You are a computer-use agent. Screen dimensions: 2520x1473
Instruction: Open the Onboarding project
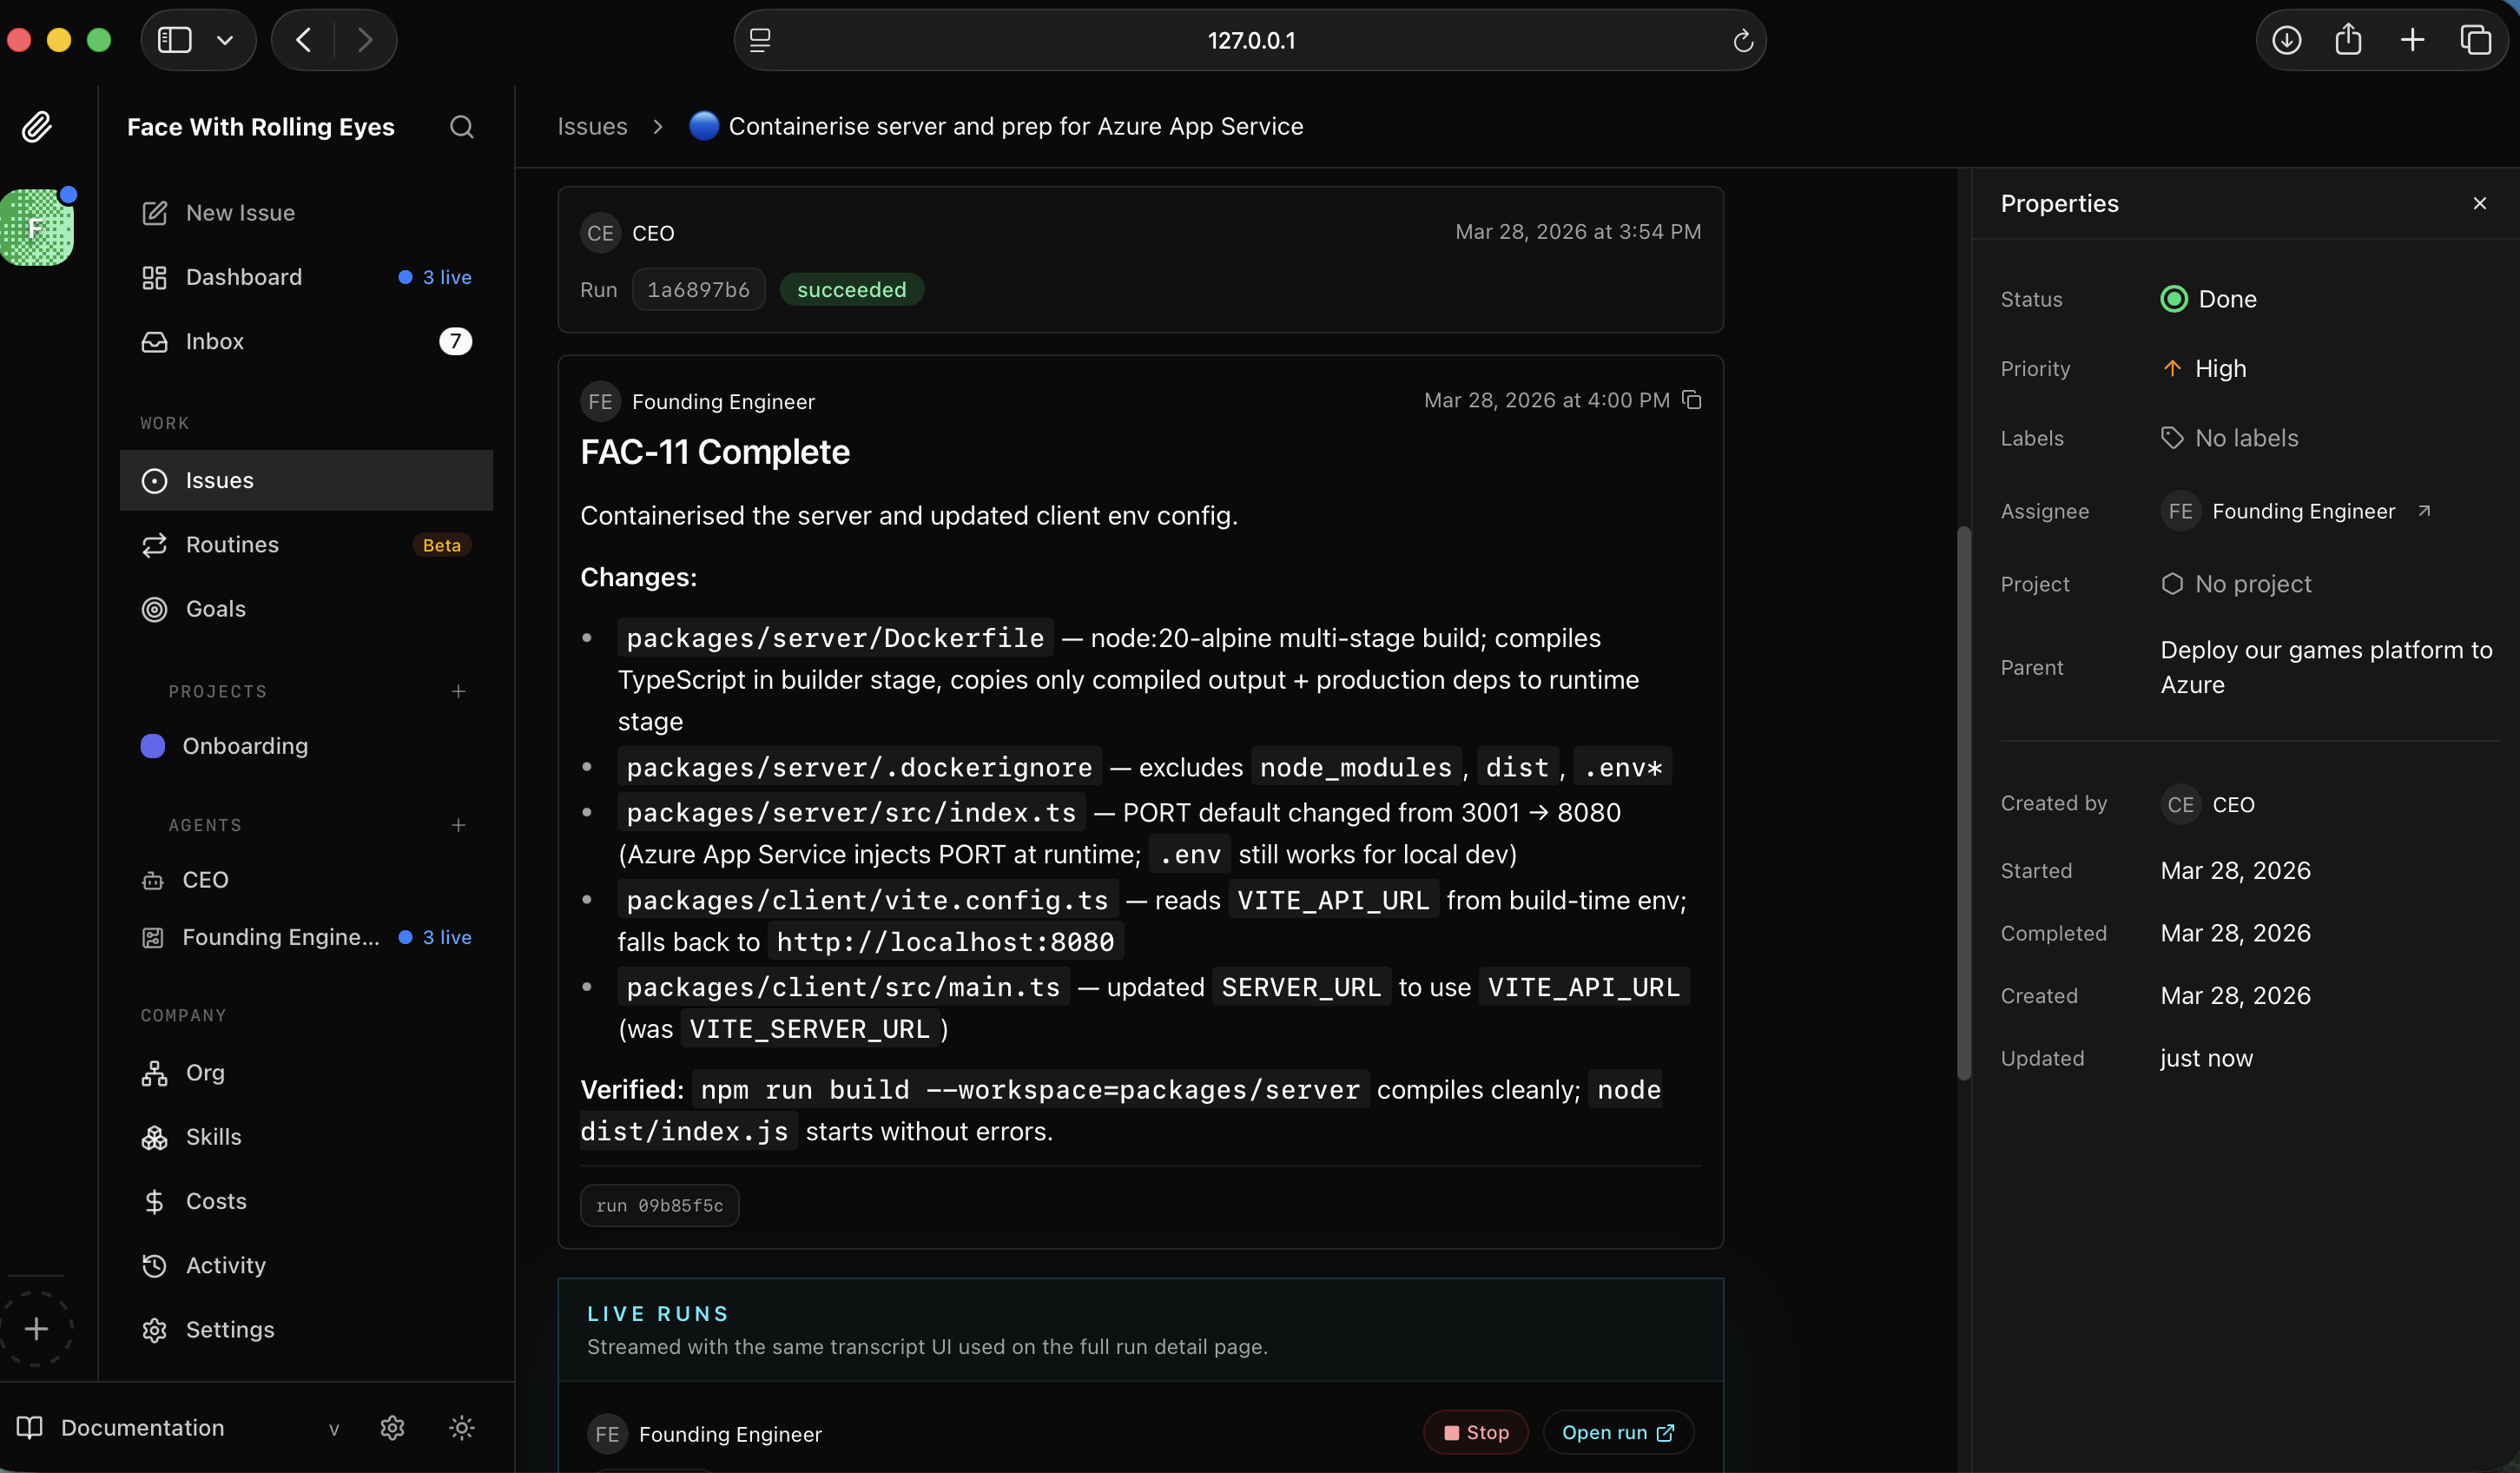click(246, 746)
